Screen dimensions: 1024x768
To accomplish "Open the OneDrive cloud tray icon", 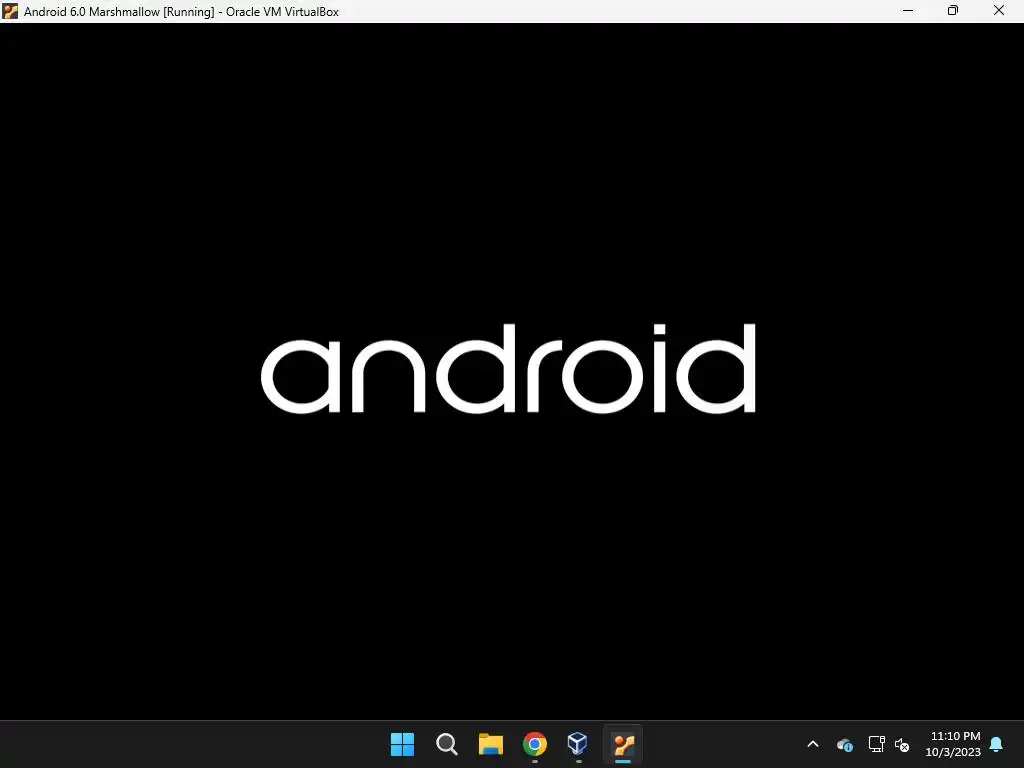I will click(844, 744).
